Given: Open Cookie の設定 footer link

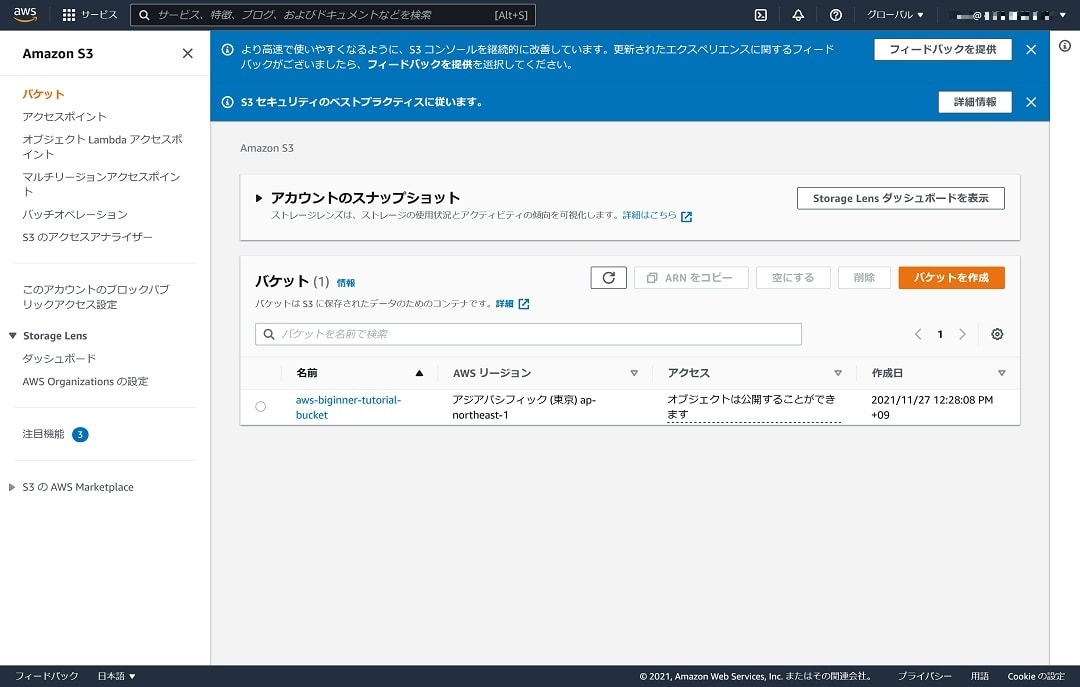Looking at the screenshot, I should (x=1036, y=676).
